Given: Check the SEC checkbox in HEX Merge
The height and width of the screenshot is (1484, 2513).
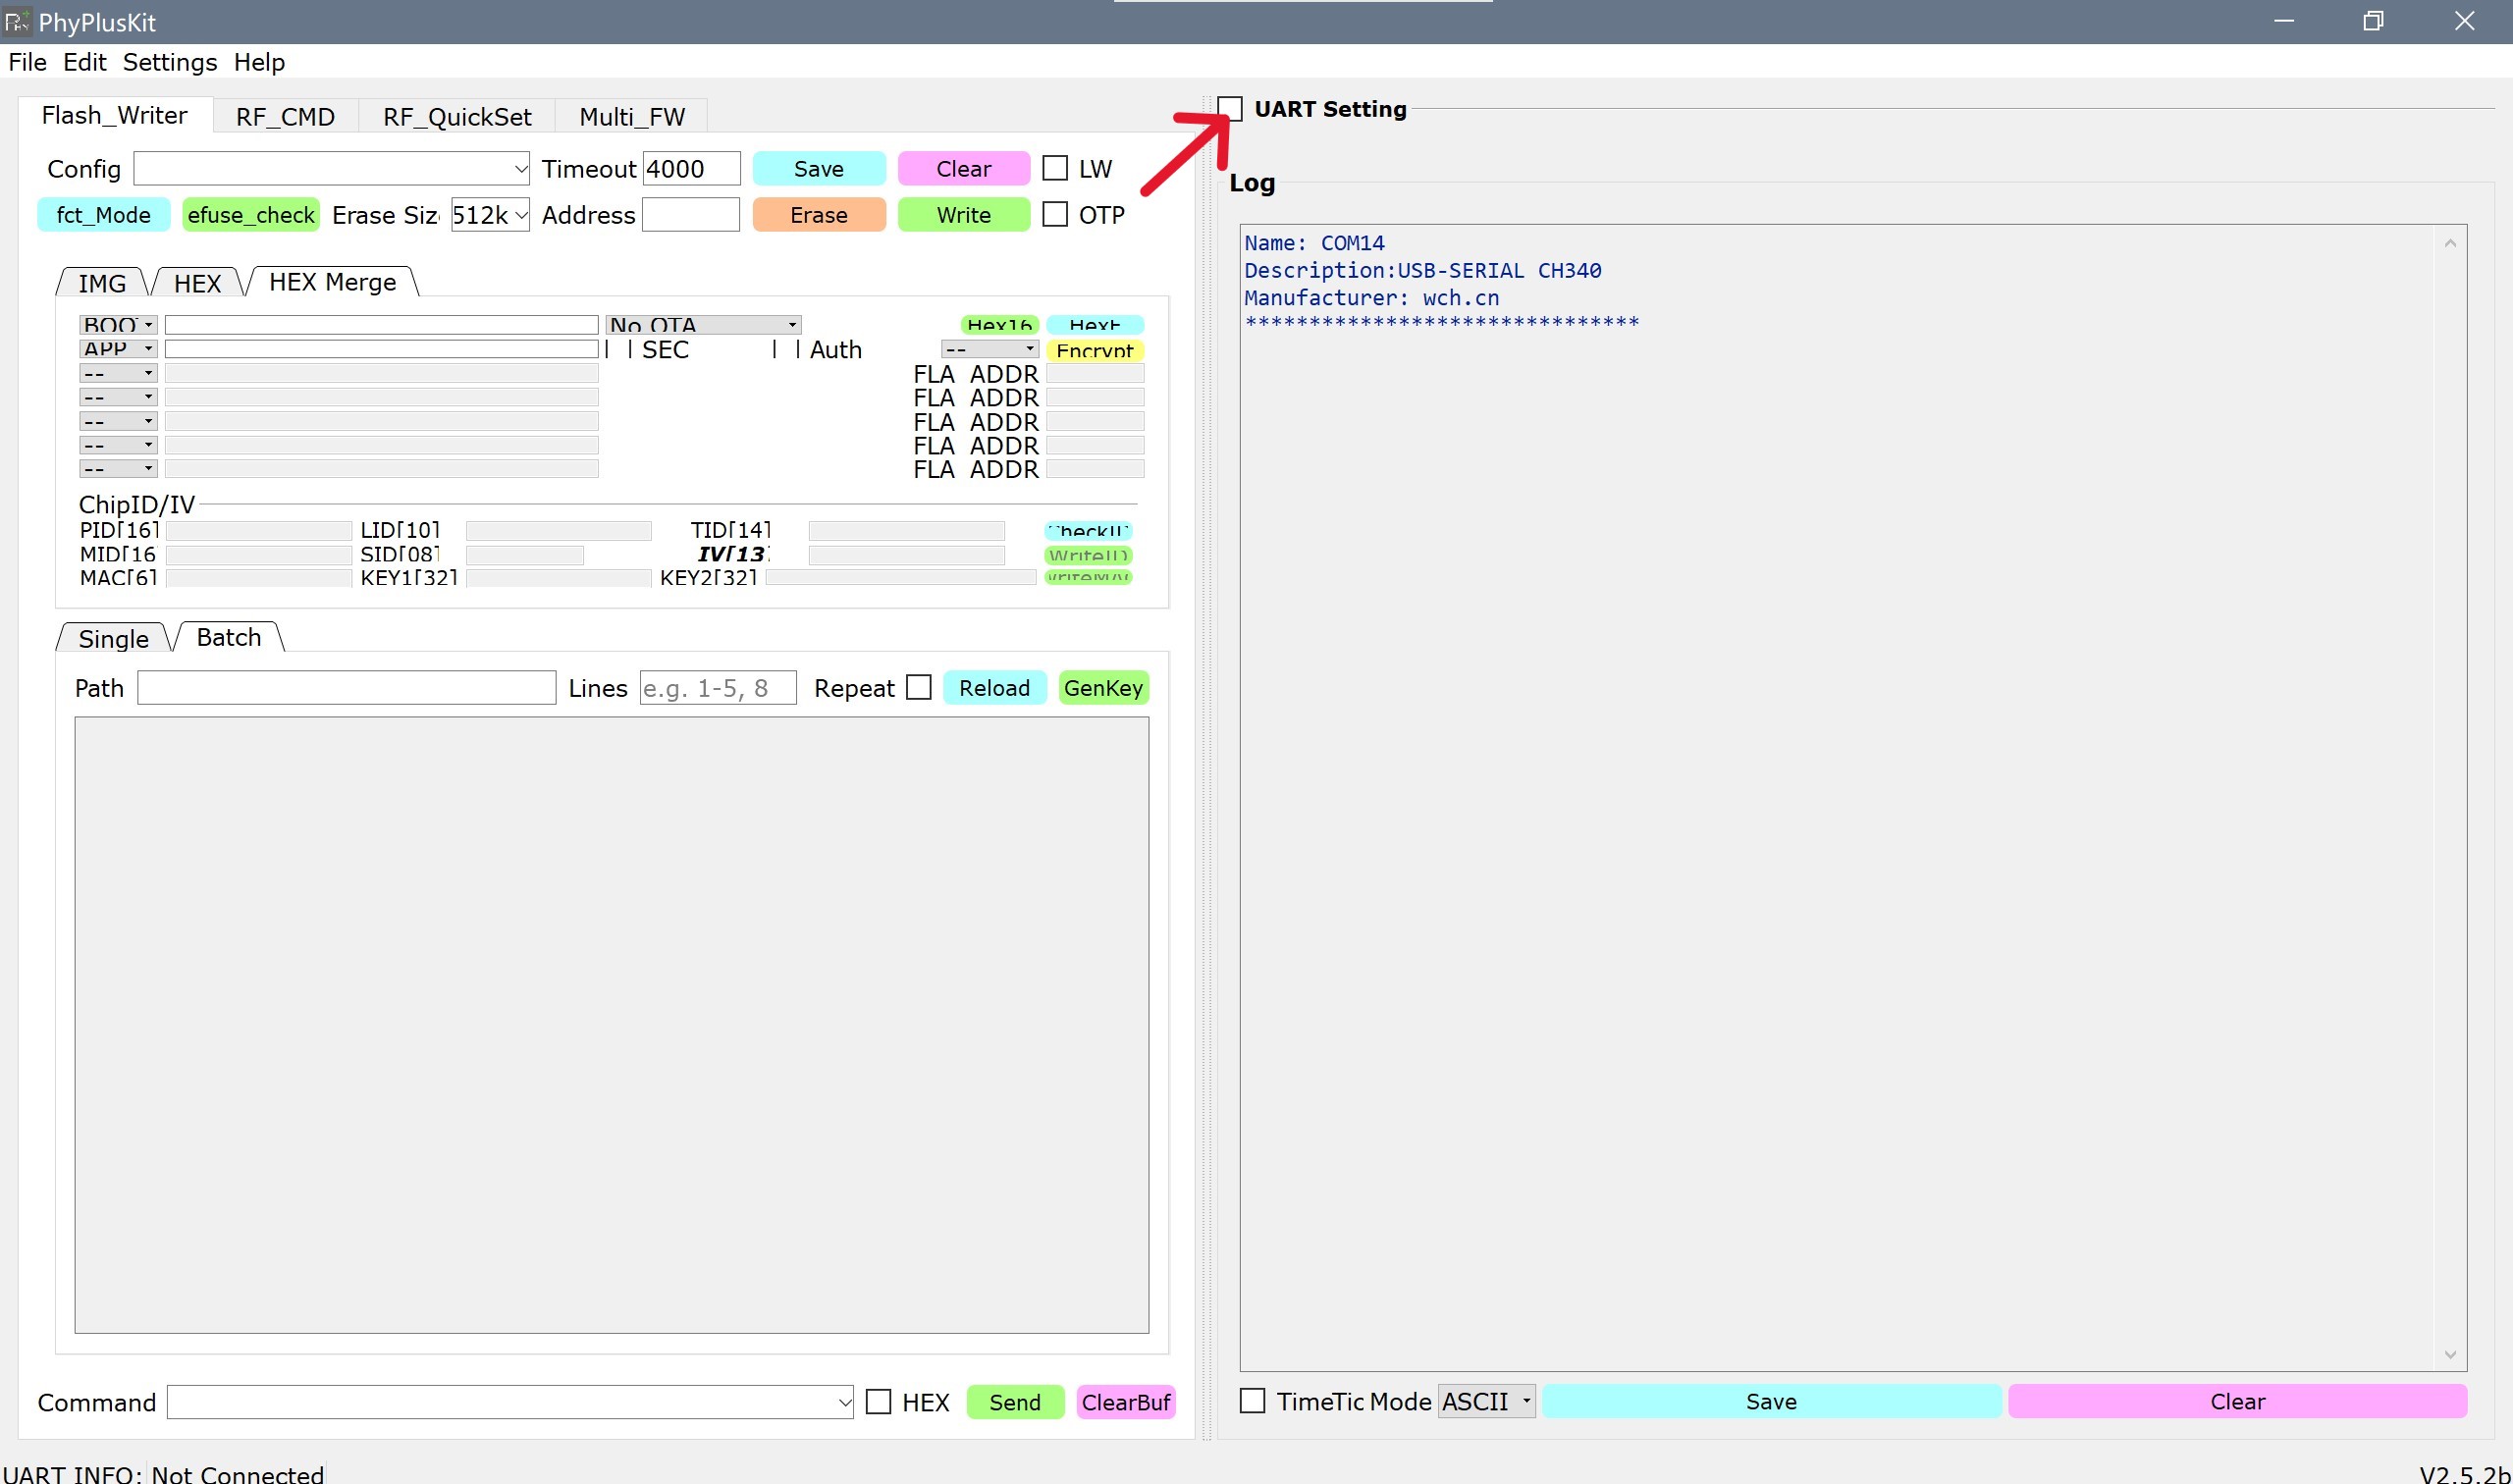Looking at the screenshot, I should [x=618, y=349].
